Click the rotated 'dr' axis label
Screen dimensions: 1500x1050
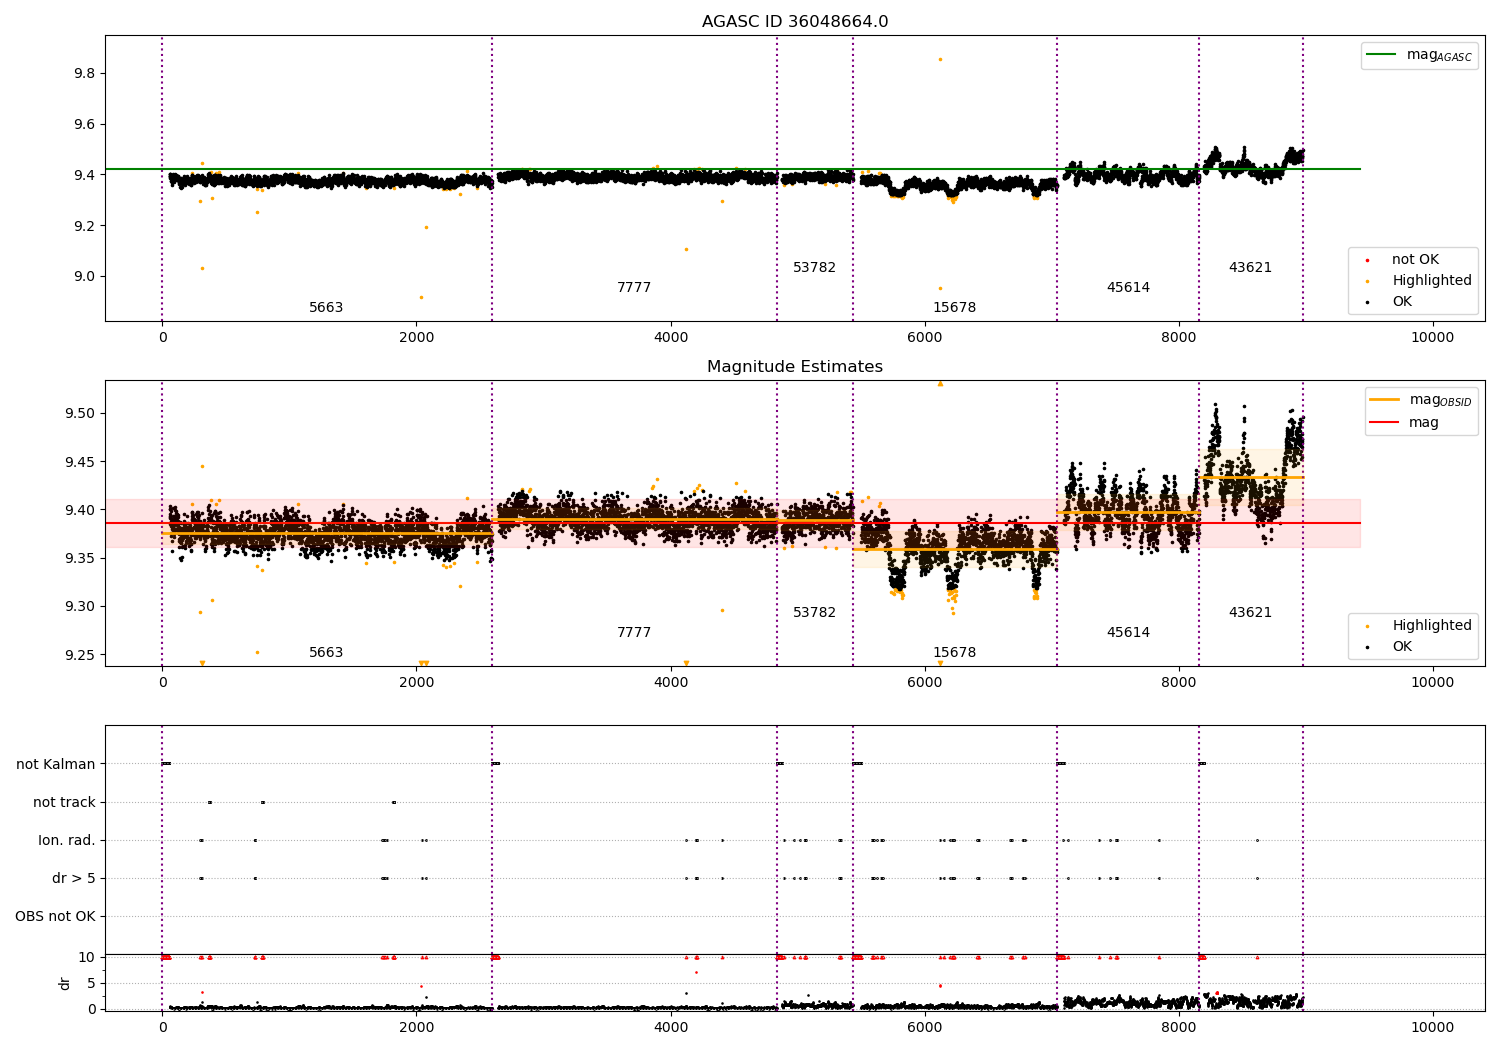[x=65, y=984]
